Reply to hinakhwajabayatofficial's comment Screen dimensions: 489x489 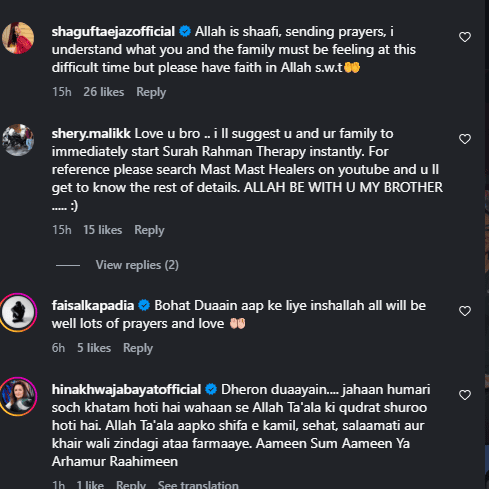tap(131, 484)
